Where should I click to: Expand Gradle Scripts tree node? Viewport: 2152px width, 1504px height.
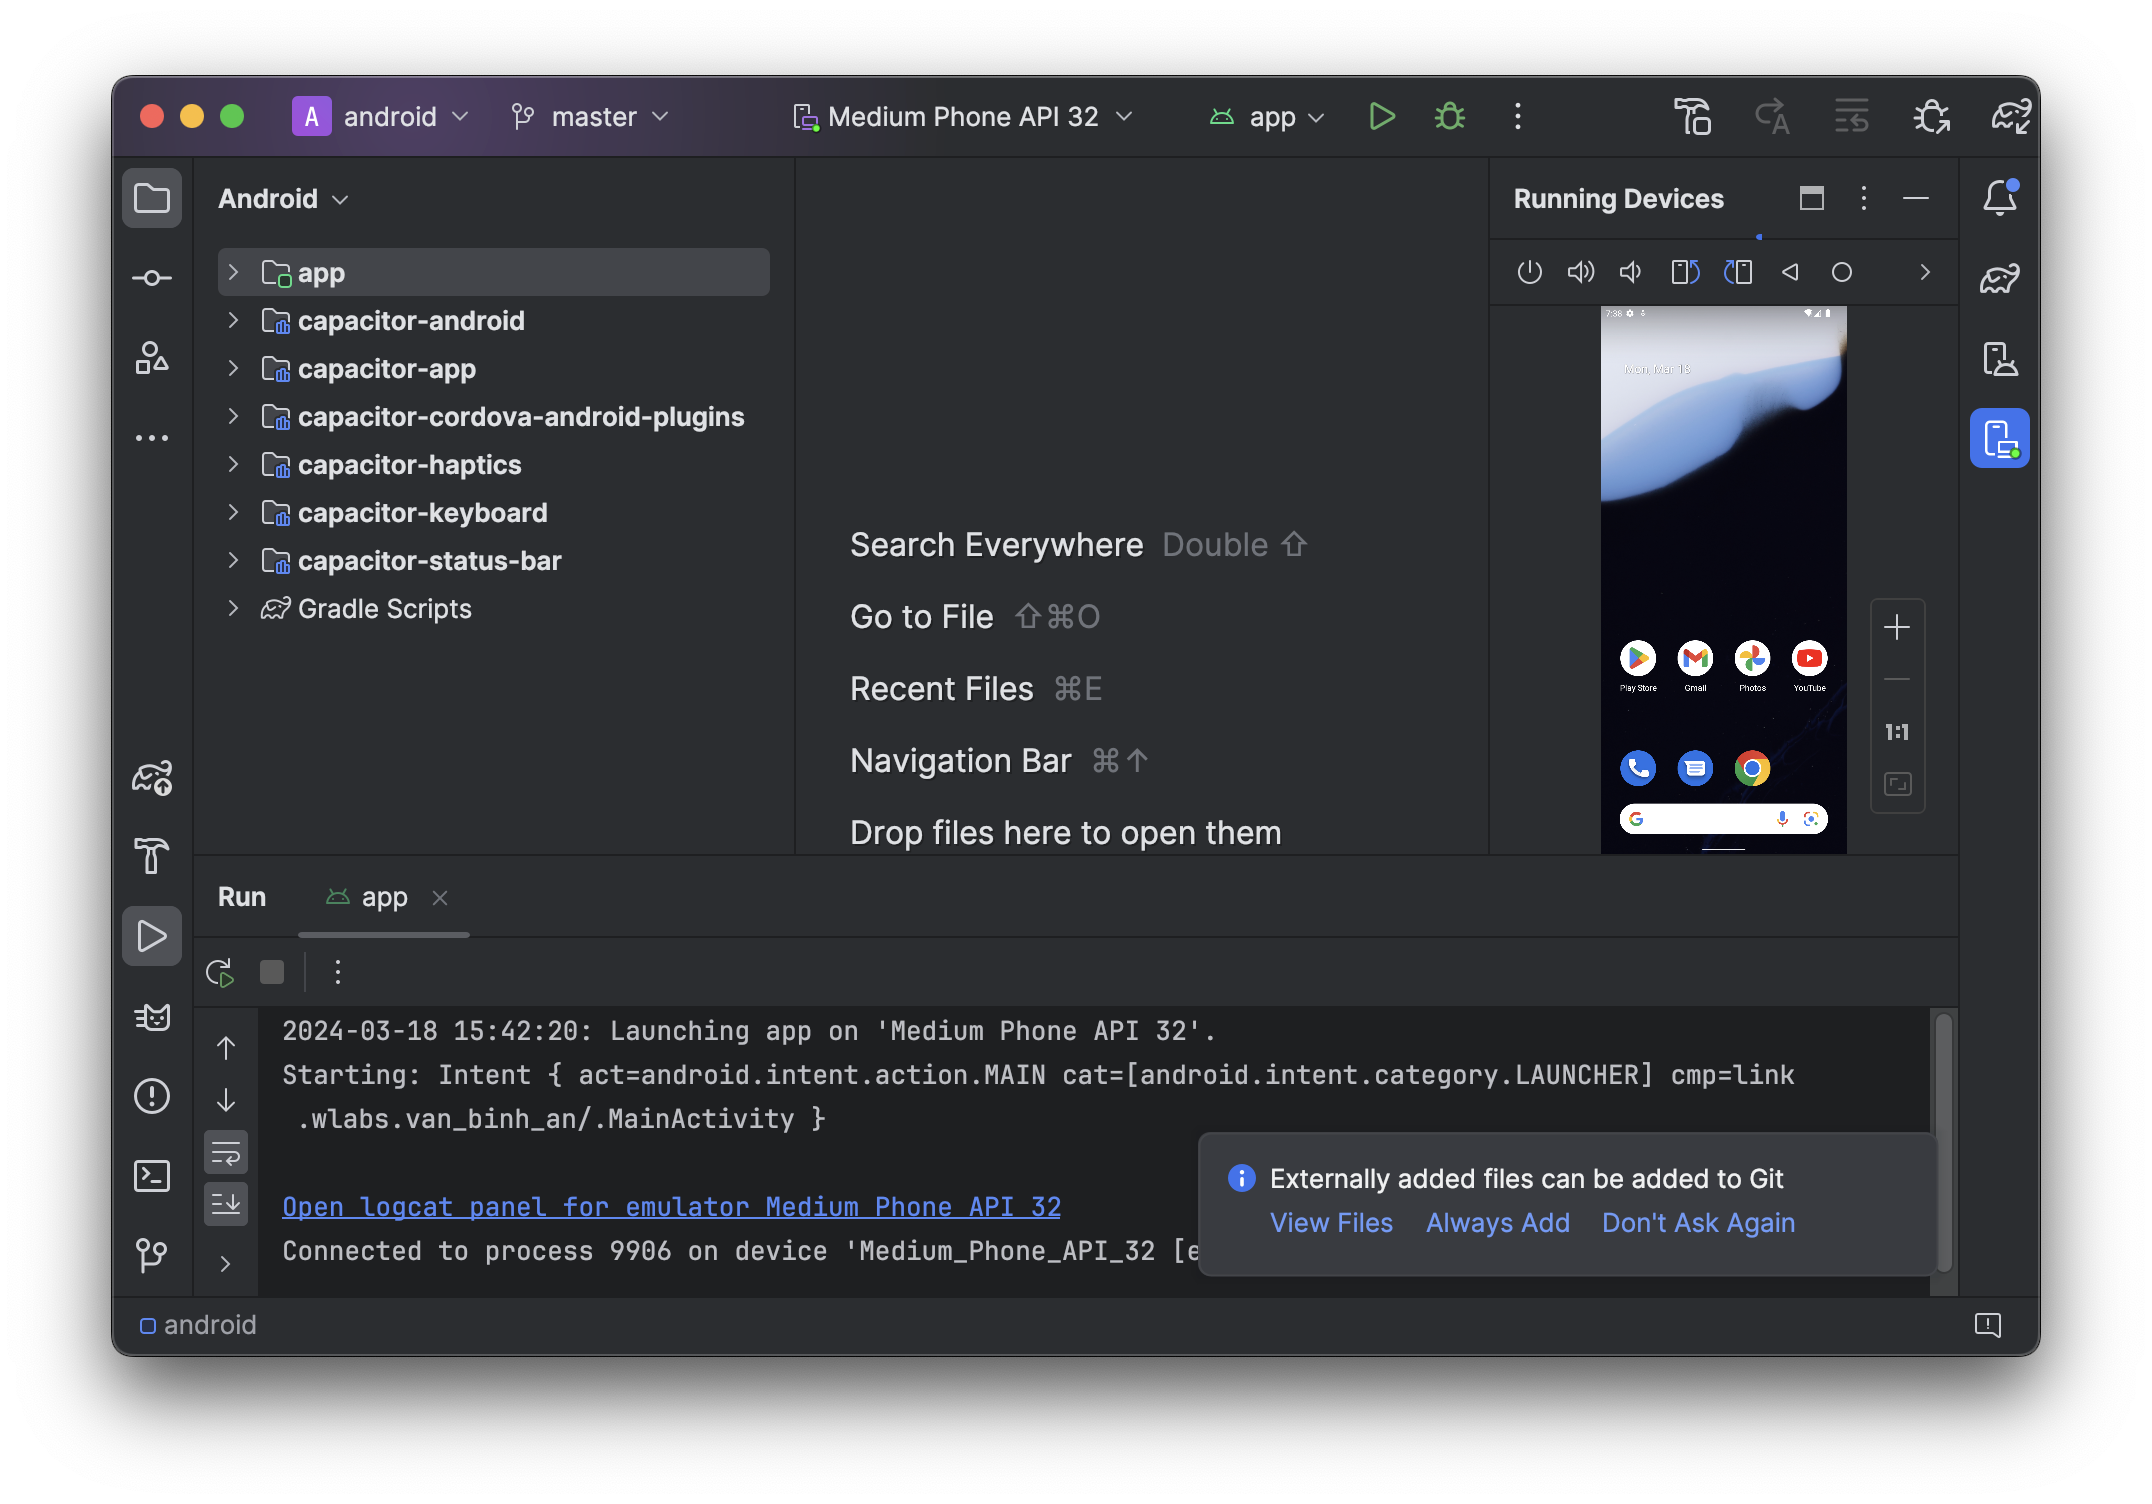click(233, 608)
